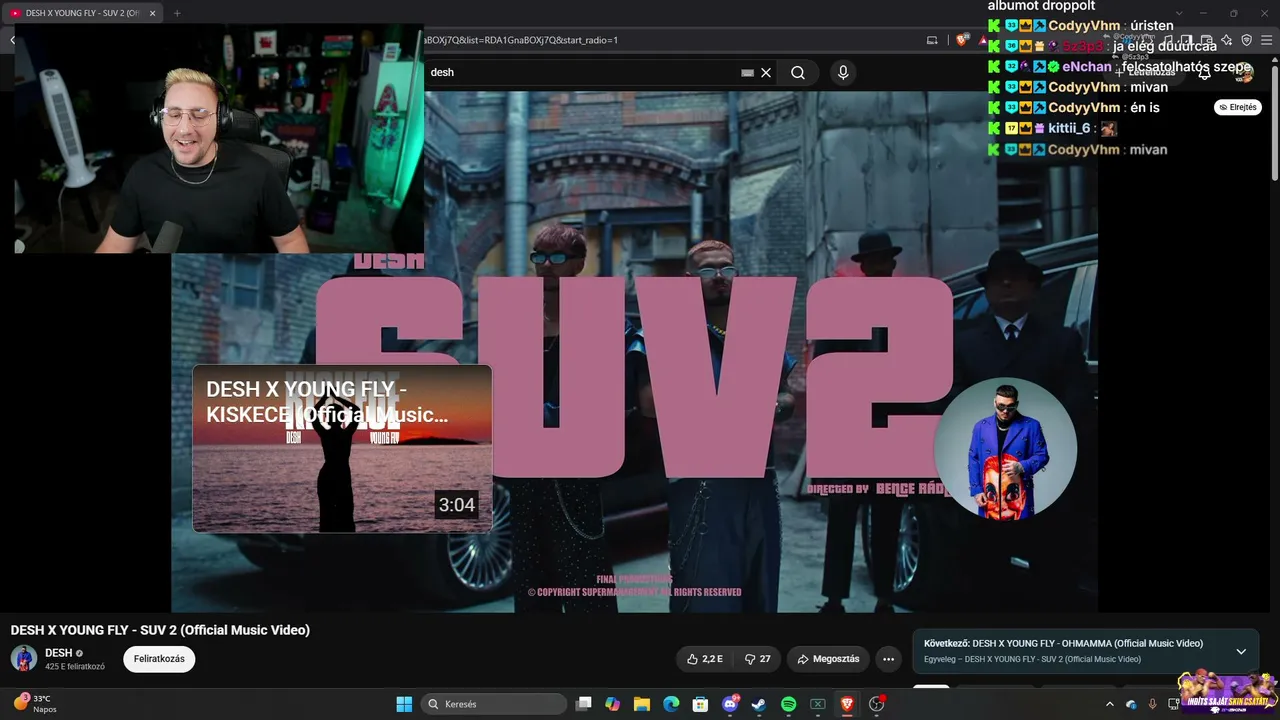1280x720 pixels.
Task: Open the YouTube account avatar menu
Action: tap(1244, 72)
